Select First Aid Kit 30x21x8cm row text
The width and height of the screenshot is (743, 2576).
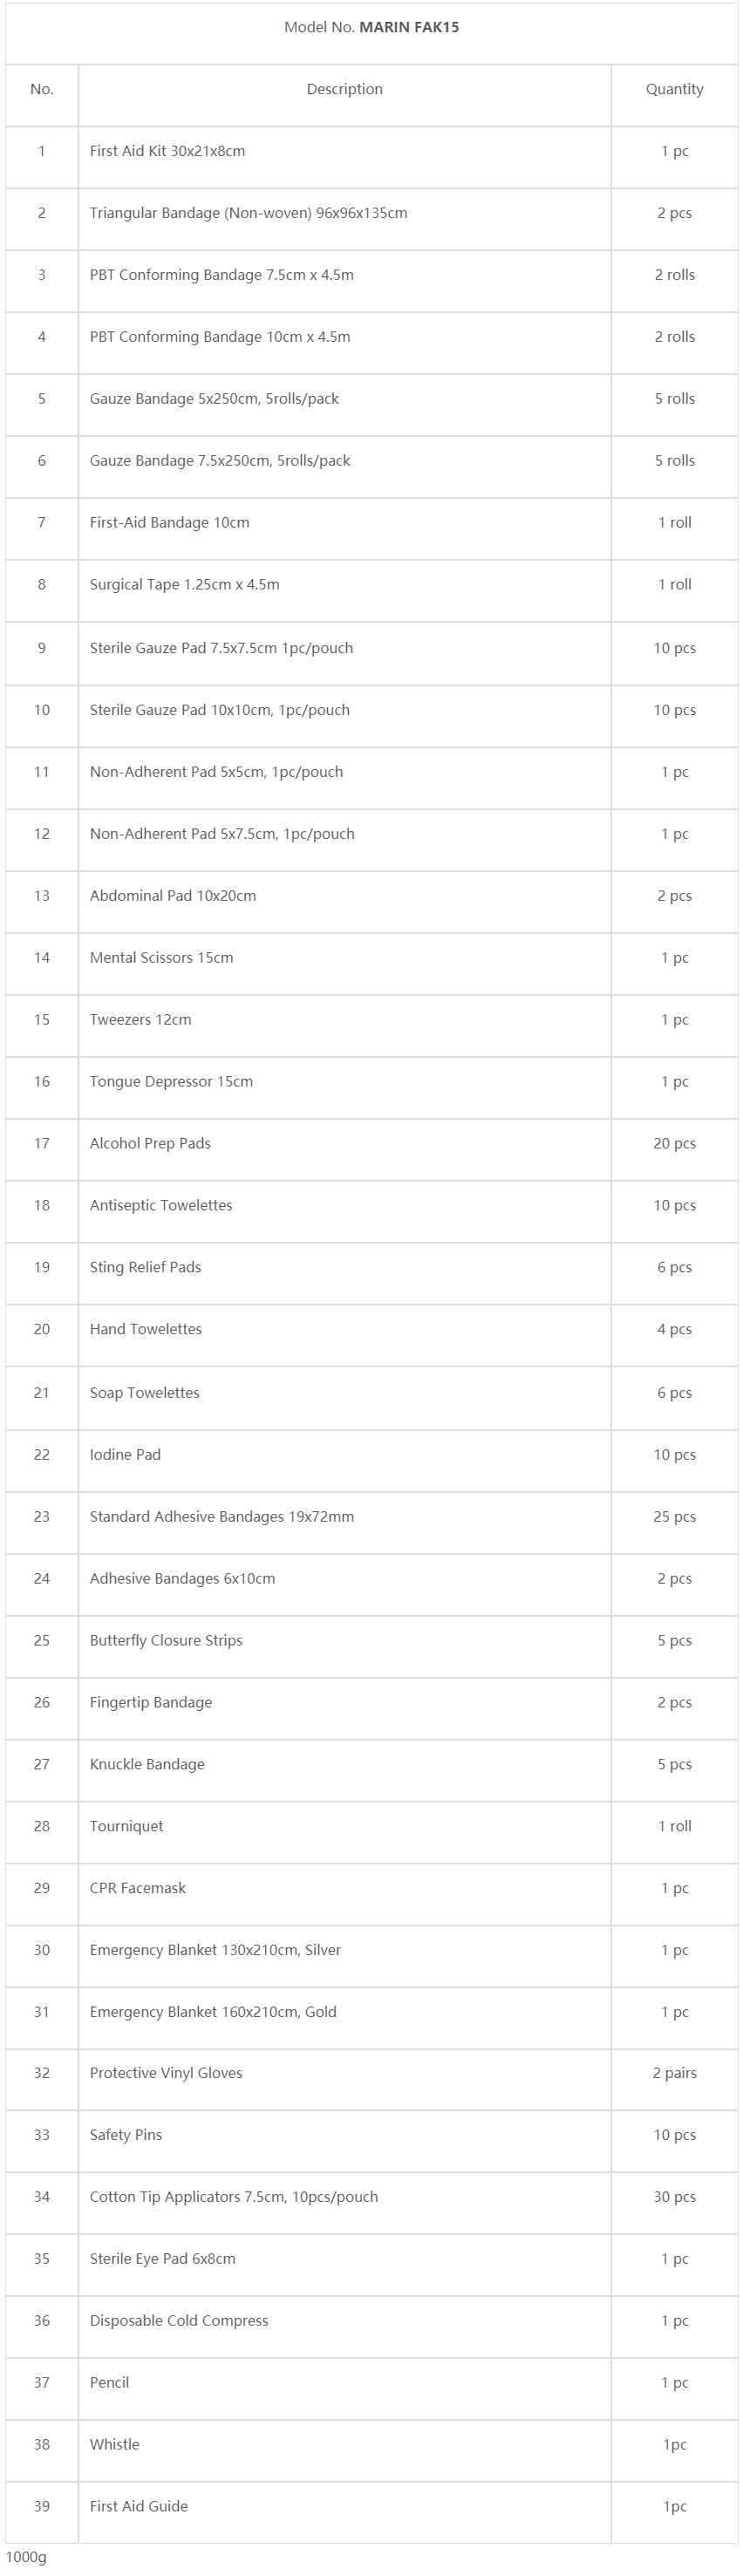(x=167, y=151)
